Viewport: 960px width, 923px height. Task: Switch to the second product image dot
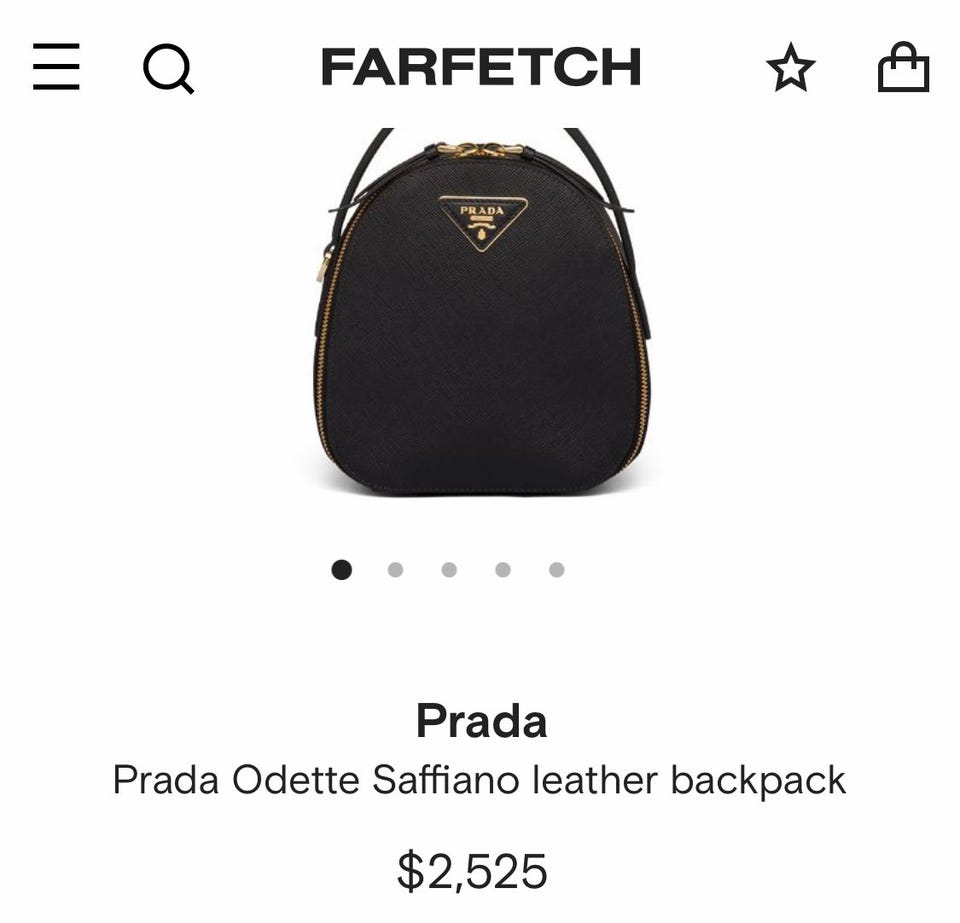tap(396, 570)
